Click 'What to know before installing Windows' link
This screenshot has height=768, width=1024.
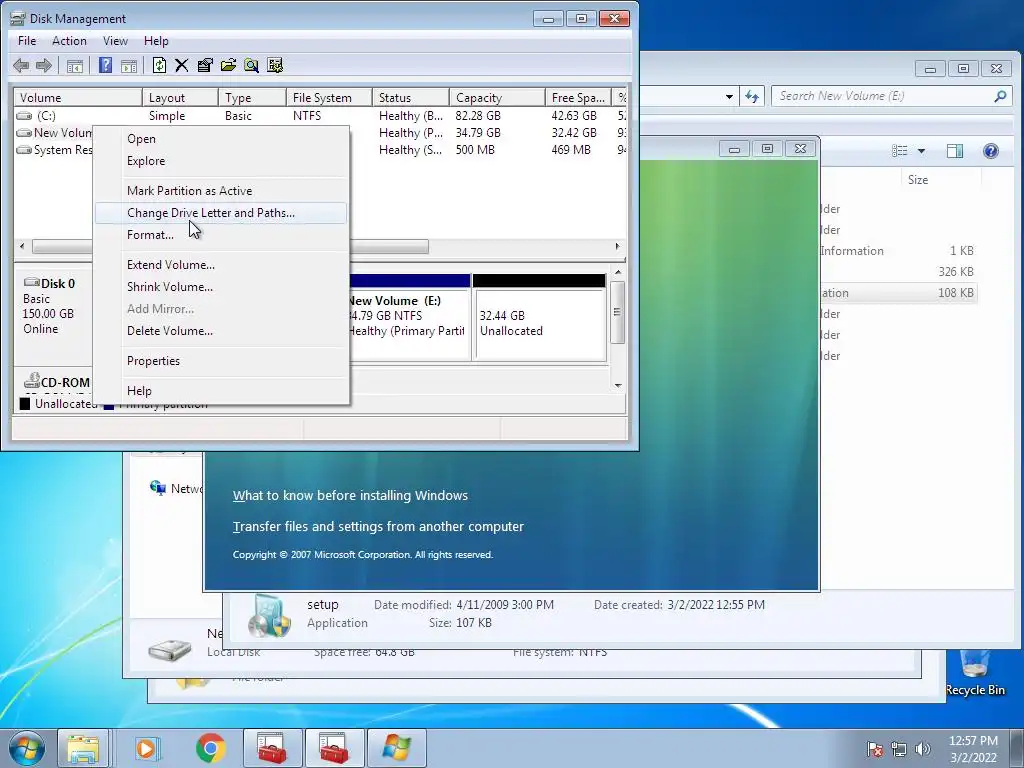tap(350, 496)
